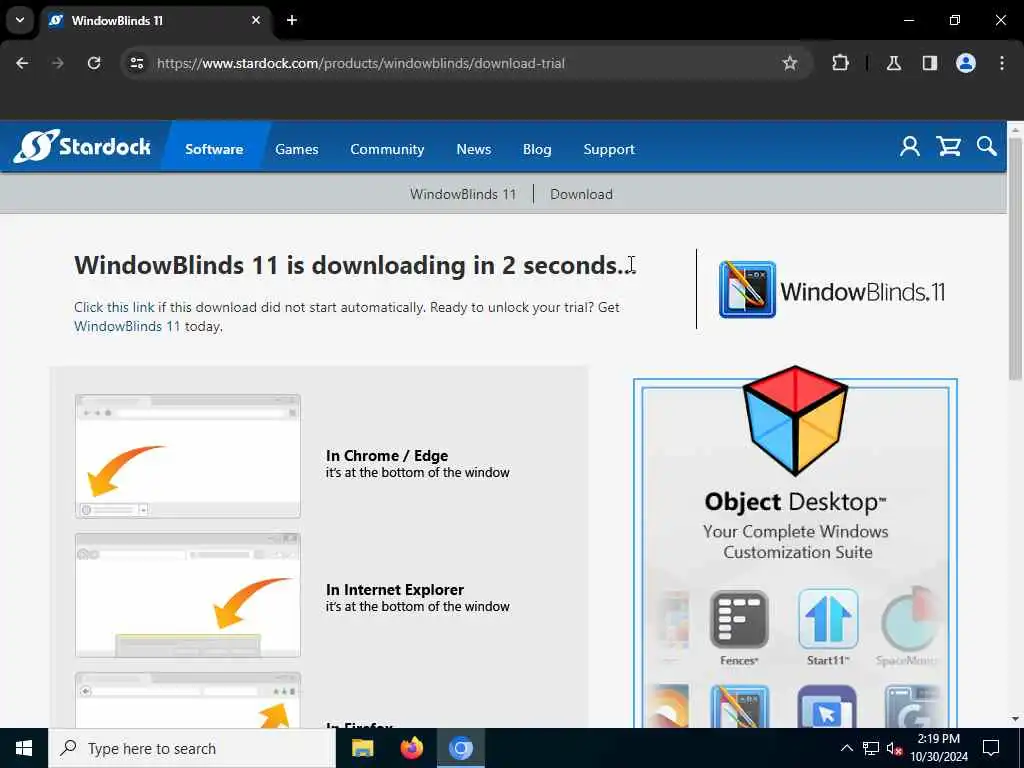Click the WindowBlinds 11 product logo
1024x768 pixels.
[x=832, y=290]
